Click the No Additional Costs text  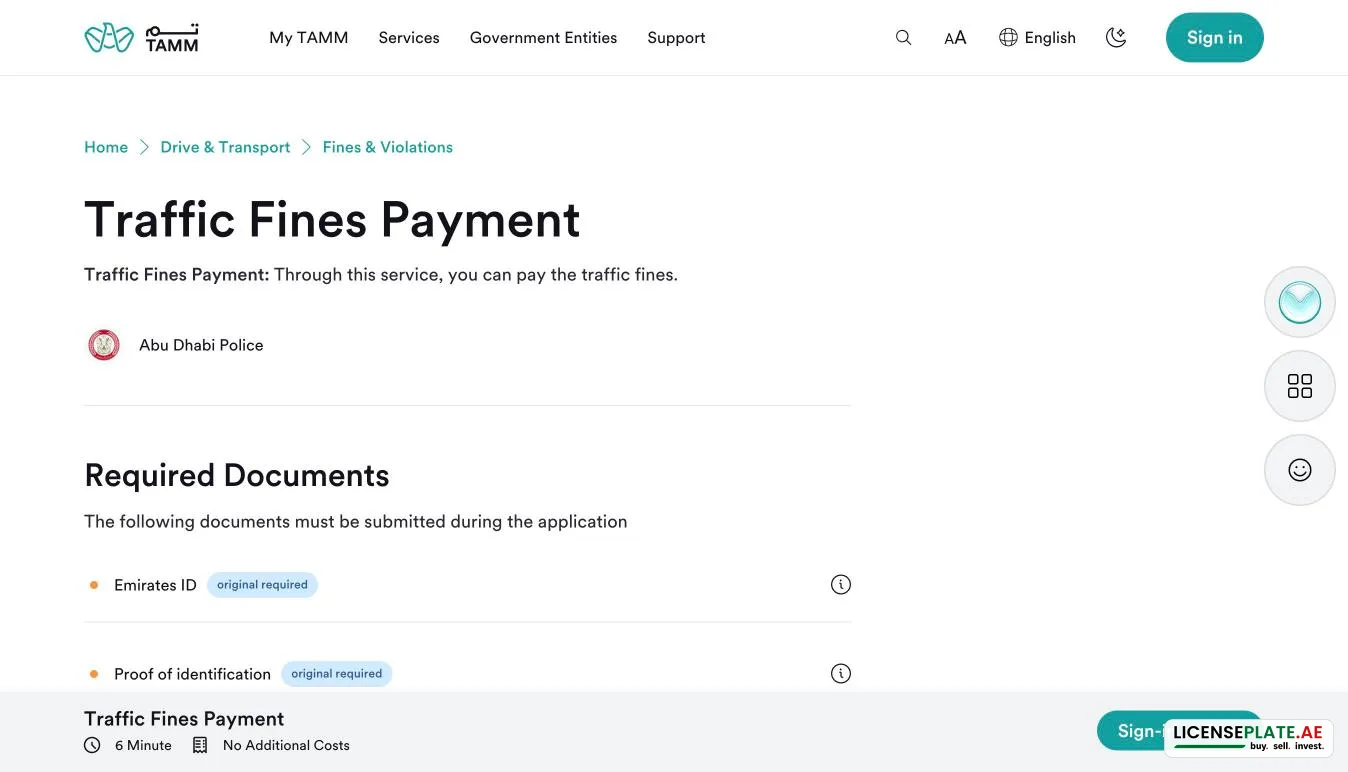286,745
